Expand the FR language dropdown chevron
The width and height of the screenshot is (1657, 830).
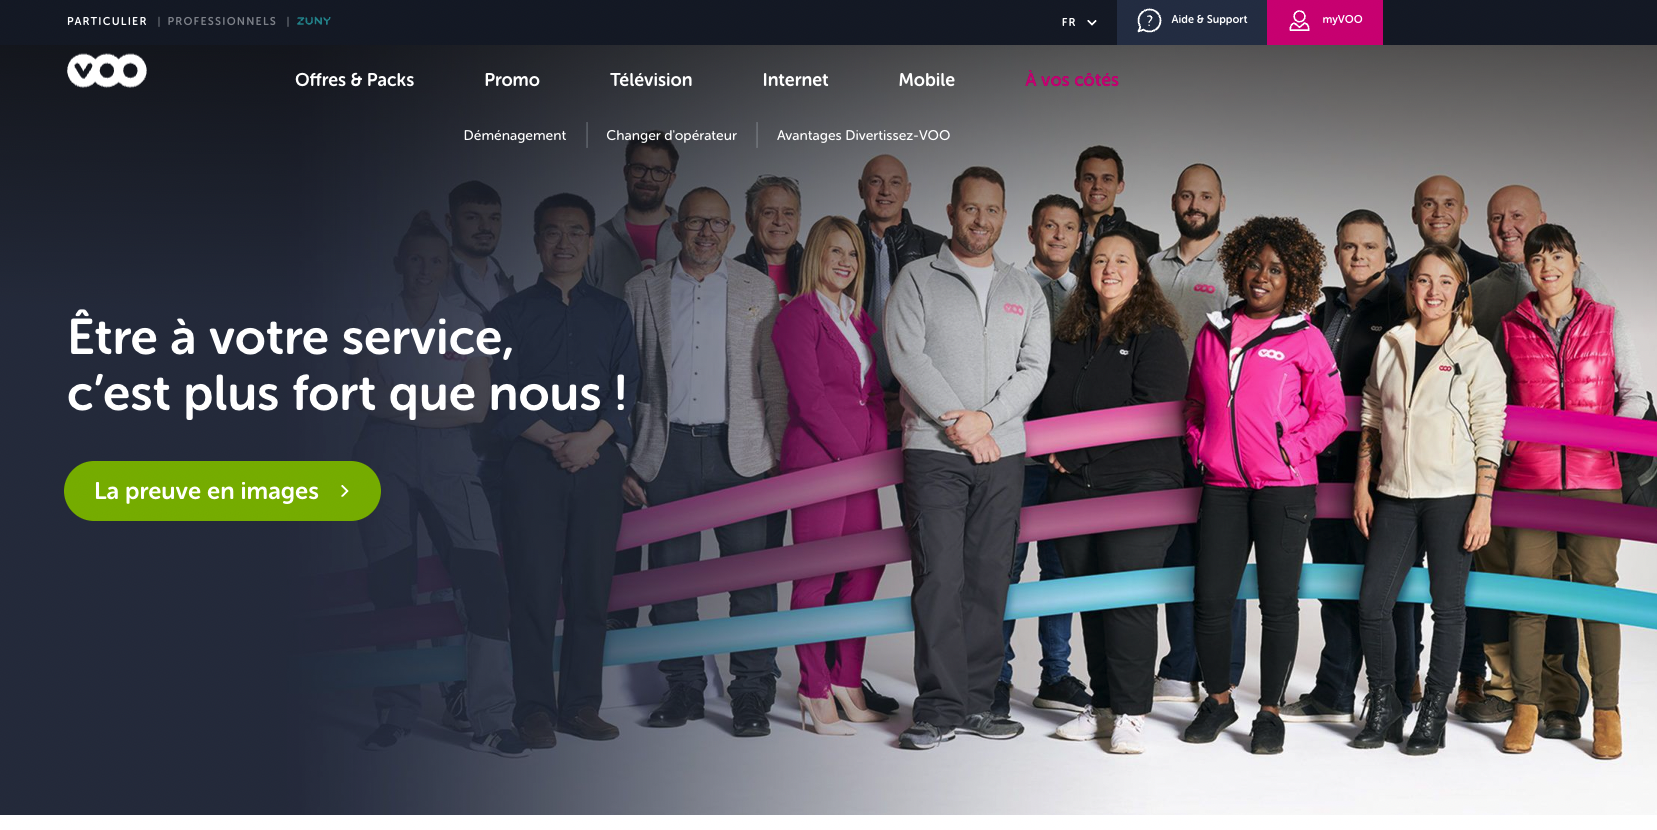pos(1092,22)
